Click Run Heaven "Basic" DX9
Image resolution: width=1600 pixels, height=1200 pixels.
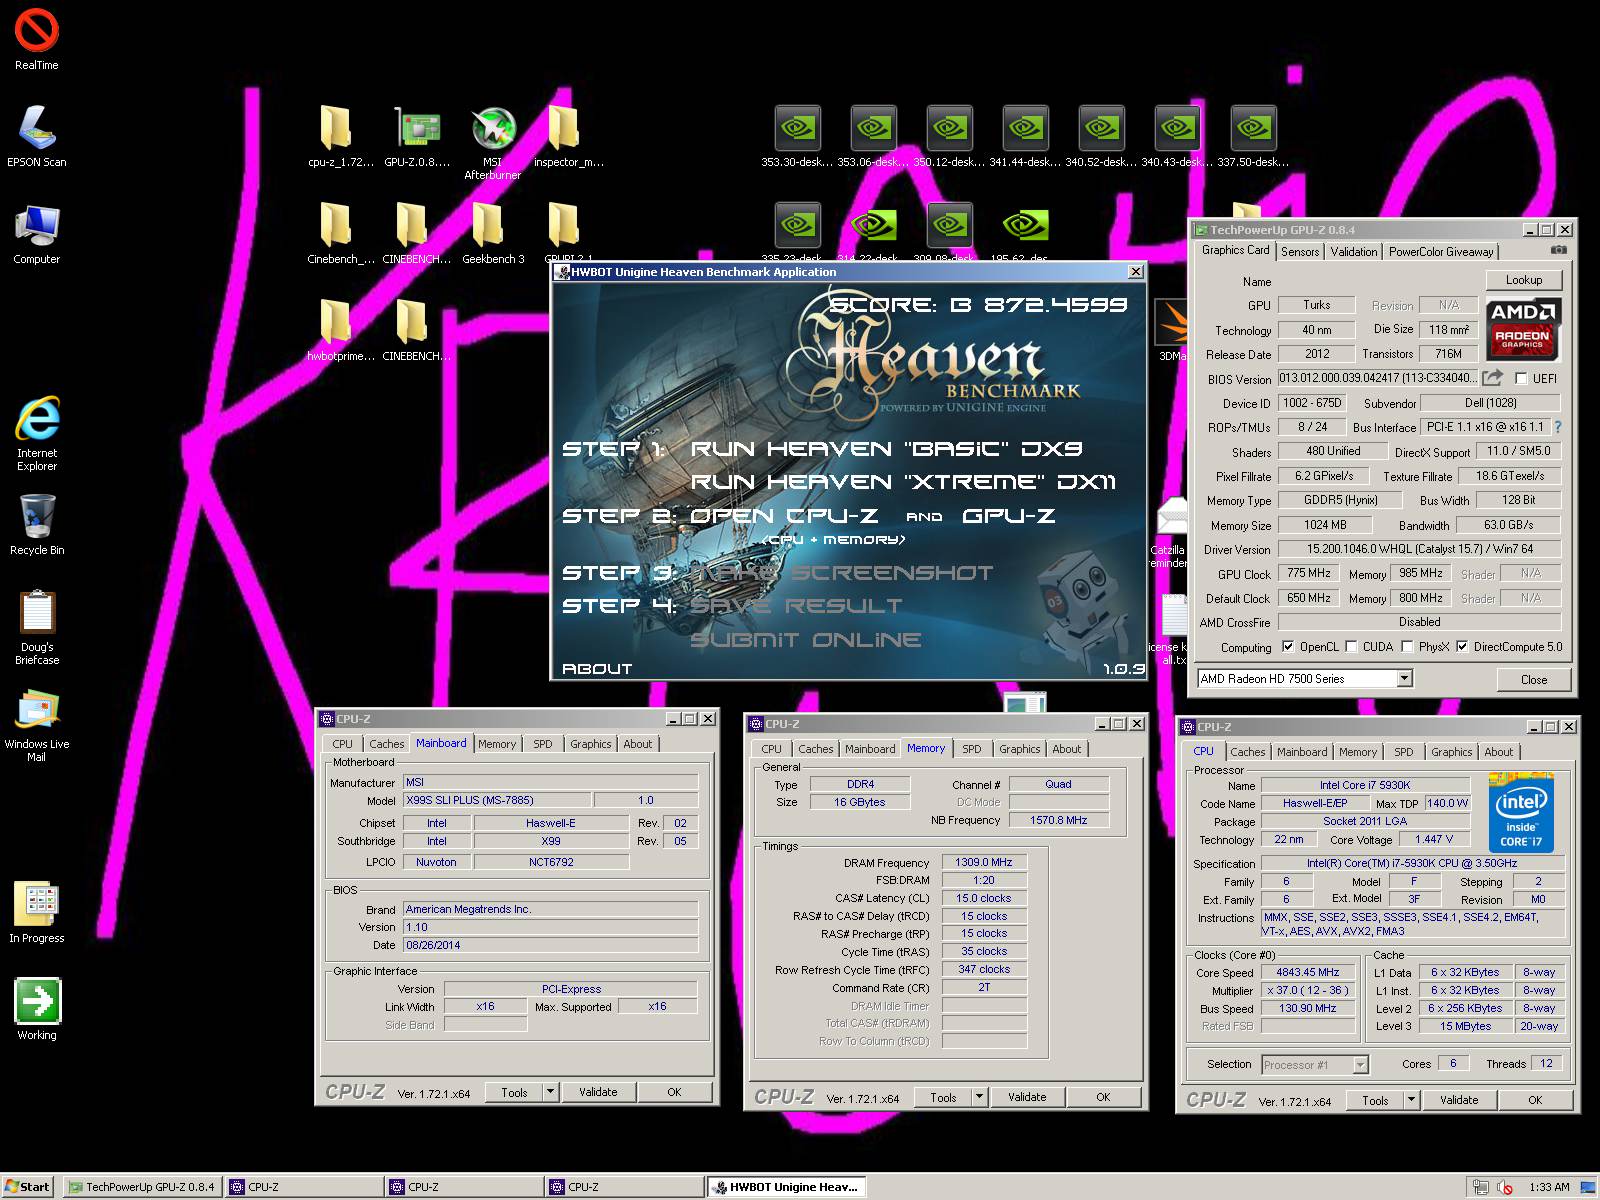[887, 449]
